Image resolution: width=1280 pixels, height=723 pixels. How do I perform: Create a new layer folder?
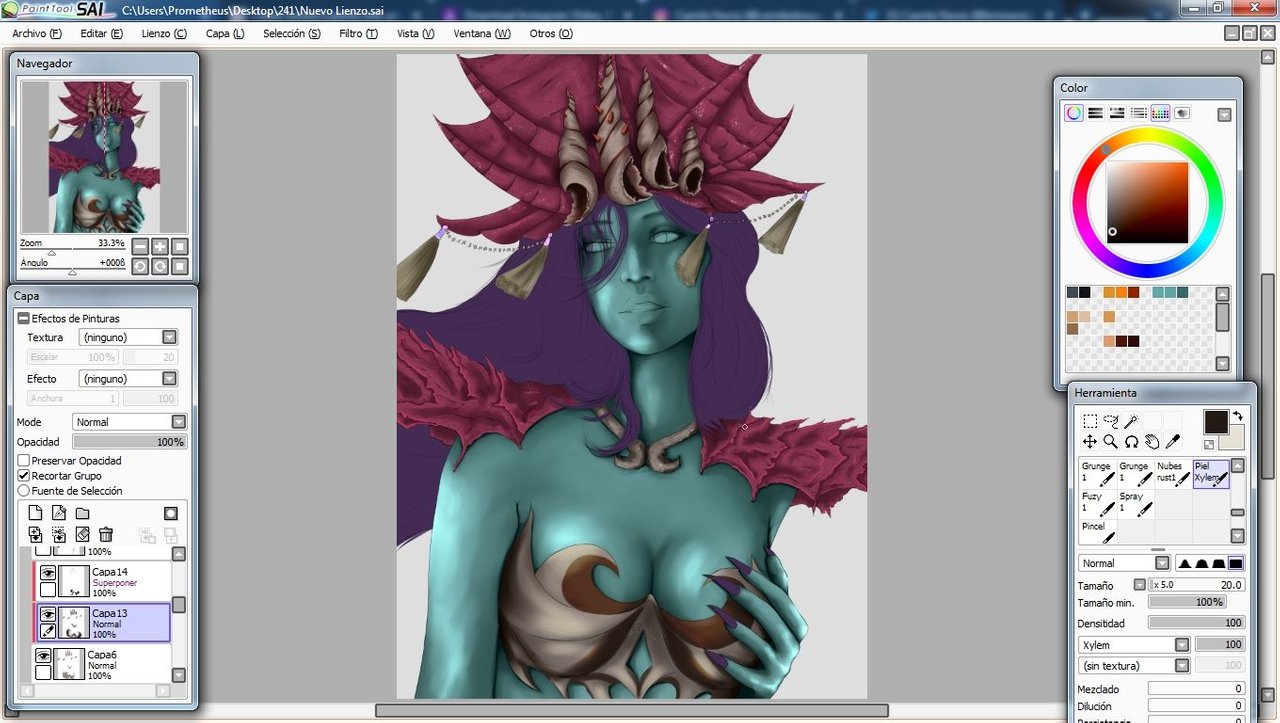[82, 513]
